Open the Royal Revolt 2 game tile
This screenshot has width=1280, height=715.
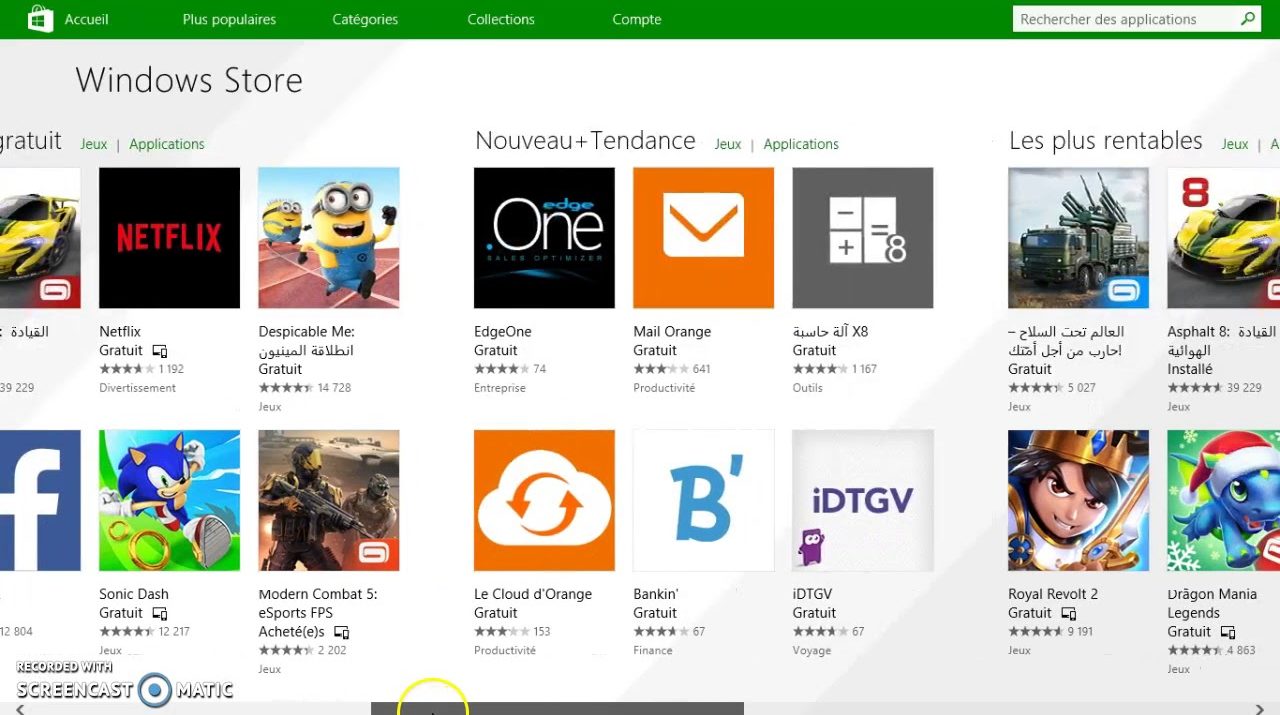pos(1078,500)
